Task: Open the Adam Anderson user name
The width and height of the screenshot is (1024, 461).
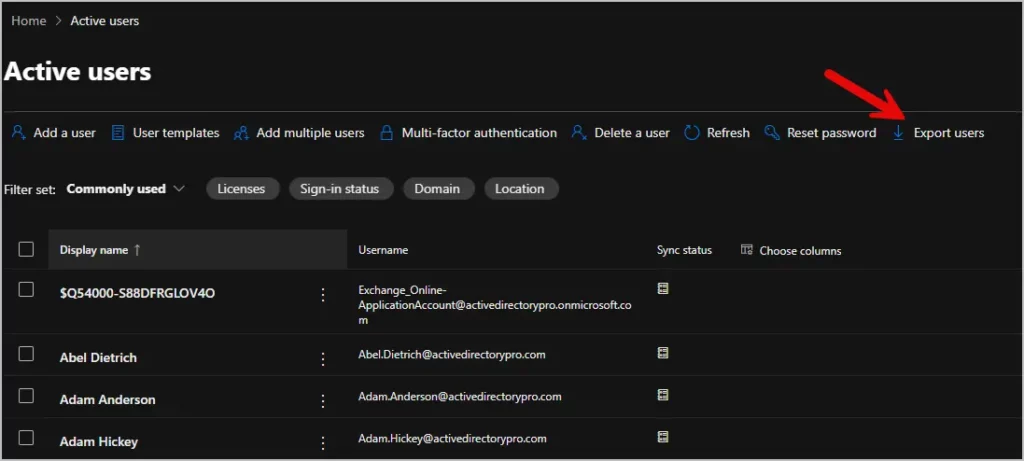Action: point(108,400)
